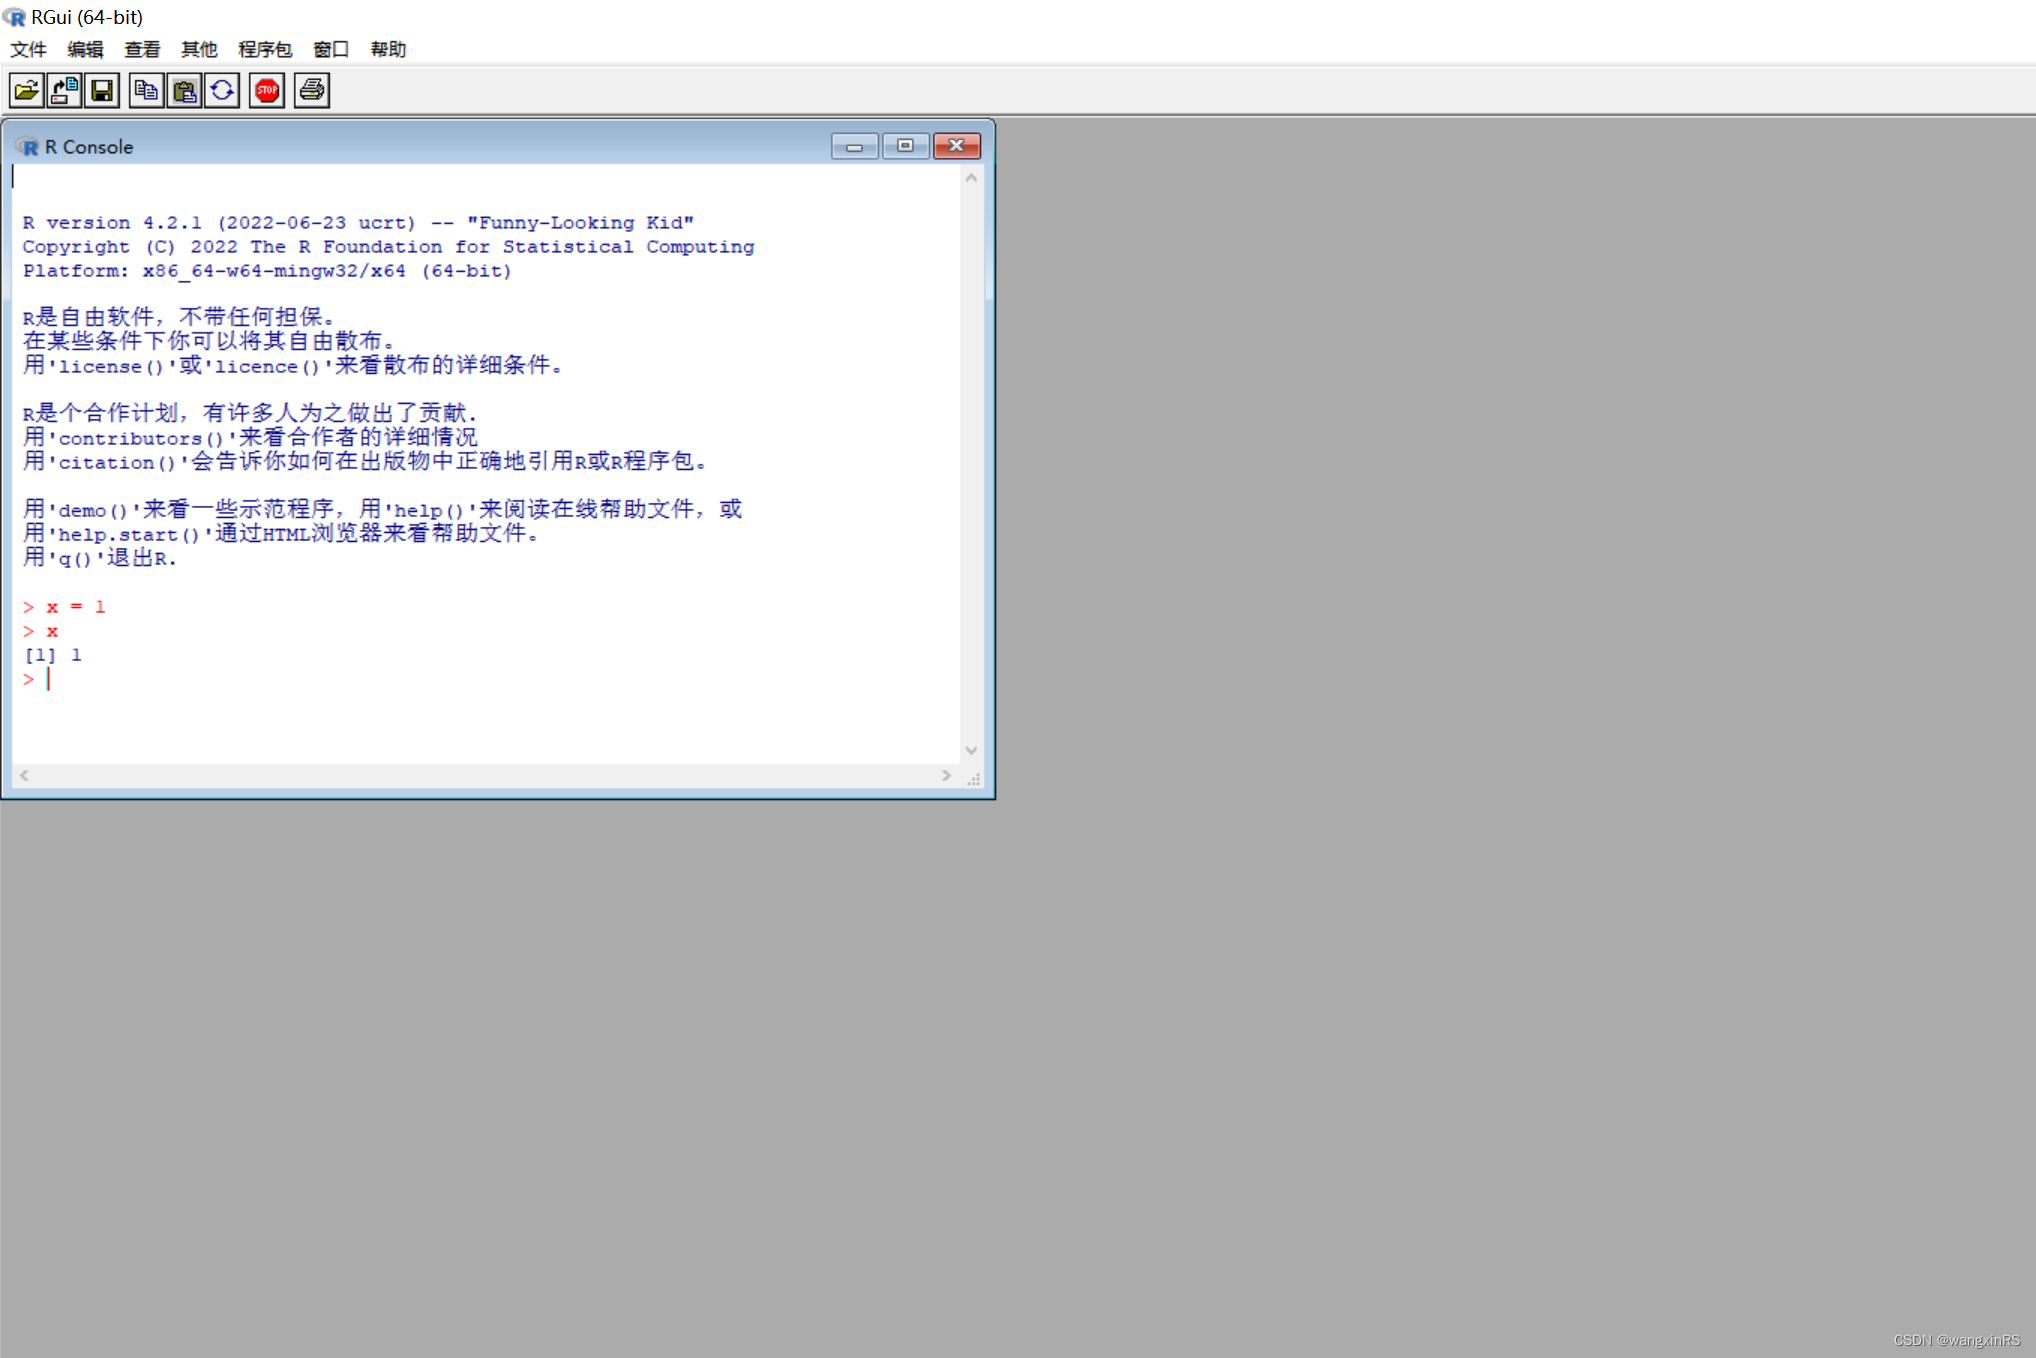This screenshot has width=2036, height=1358.
Task: Click the '[1] 1' output line
Action: click(53, 655)
